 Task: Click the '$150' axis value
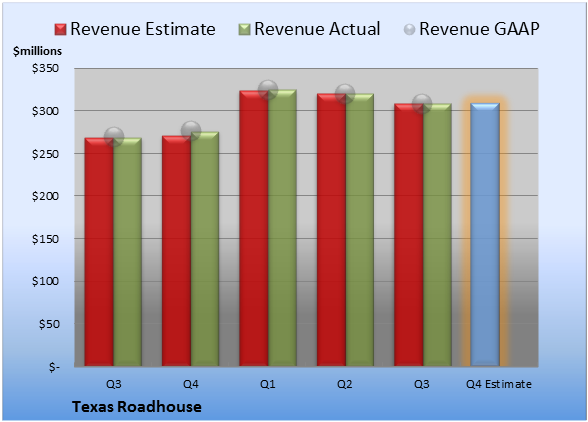click(45, 239)
